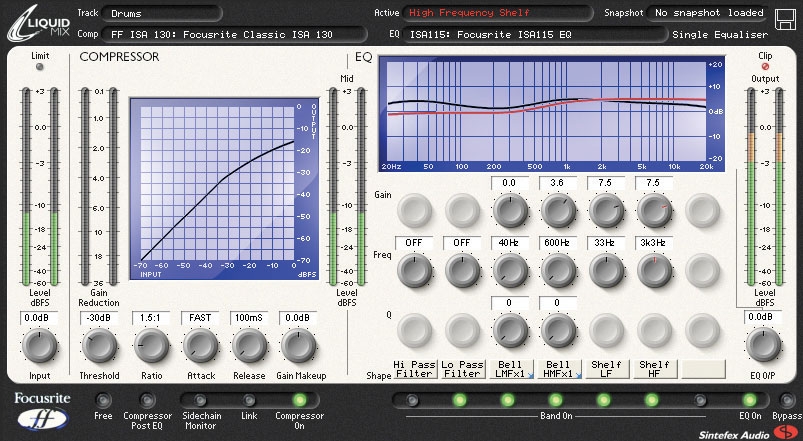The height and width of the screenshot is (441, 803).
Task: Click the Threshold knob
Action: 99,345
